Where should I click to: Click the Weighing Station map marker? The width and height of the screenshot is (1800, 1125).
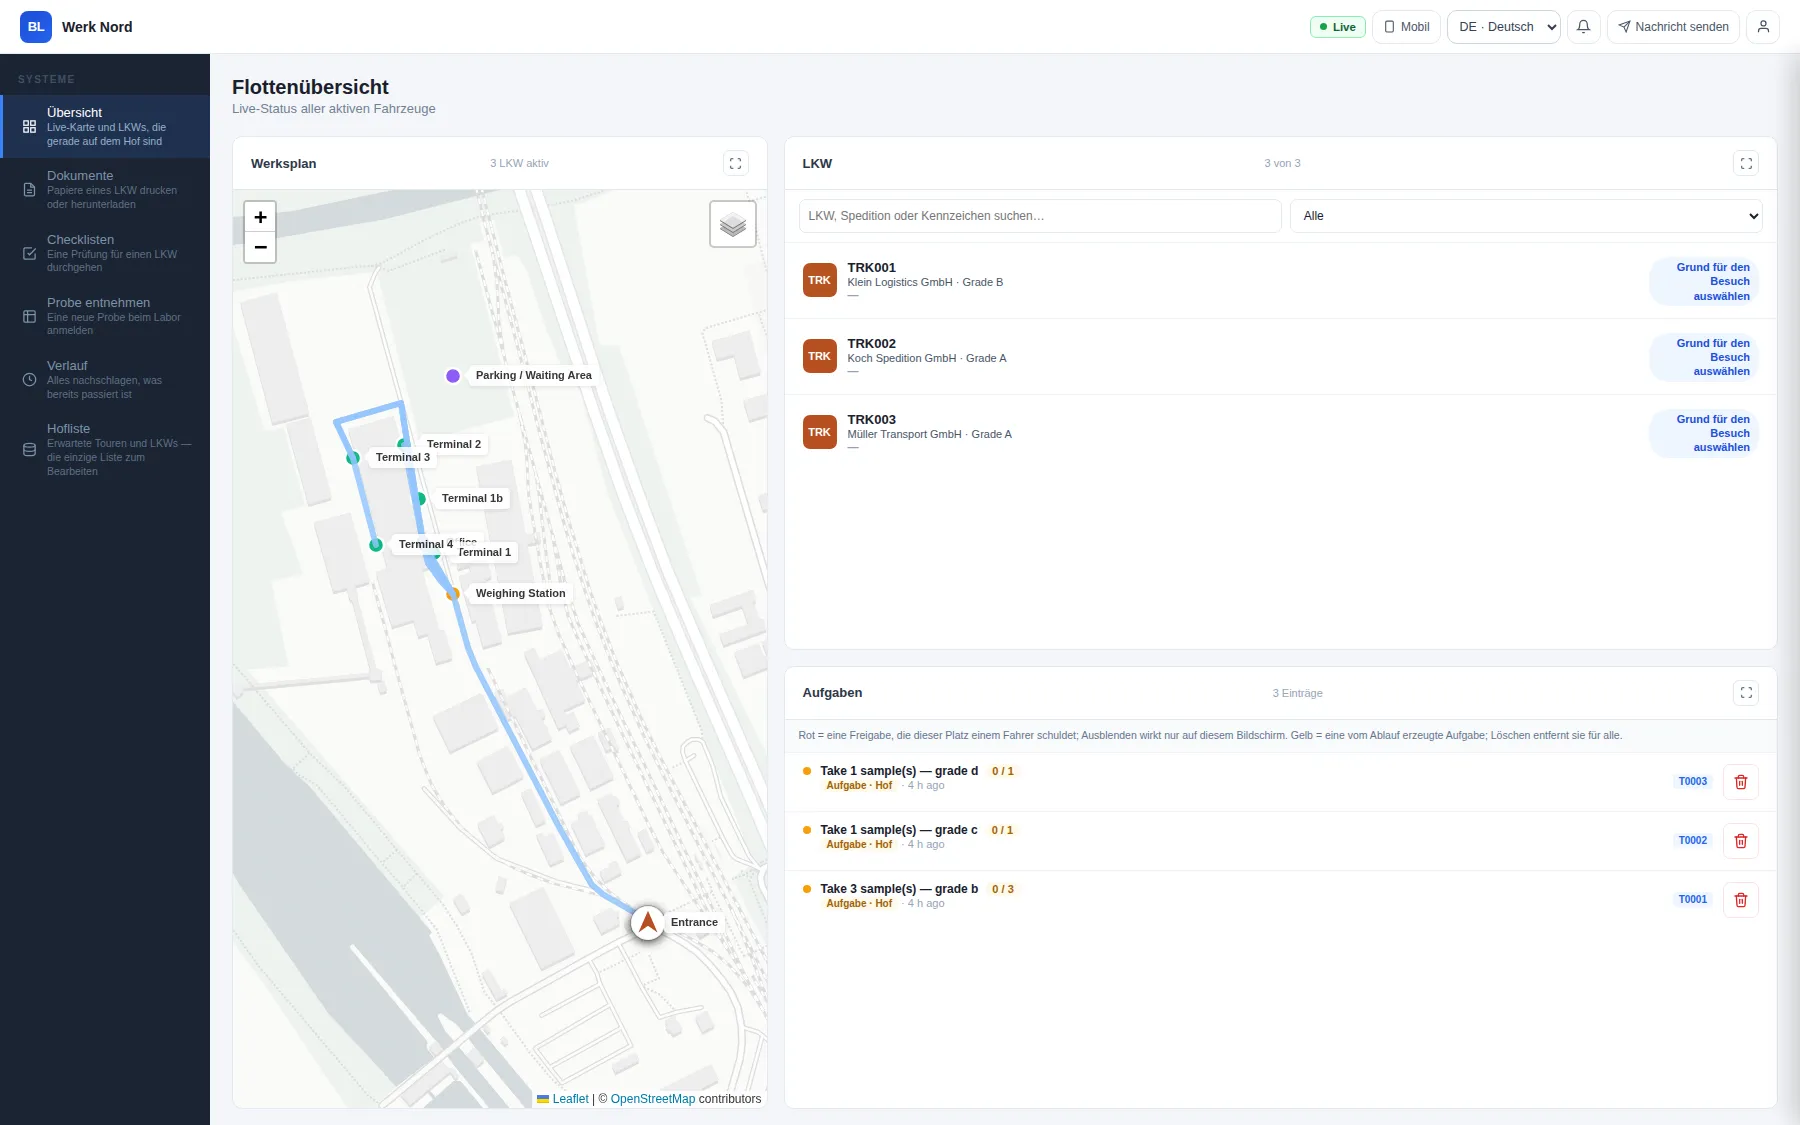coord(453,594)
